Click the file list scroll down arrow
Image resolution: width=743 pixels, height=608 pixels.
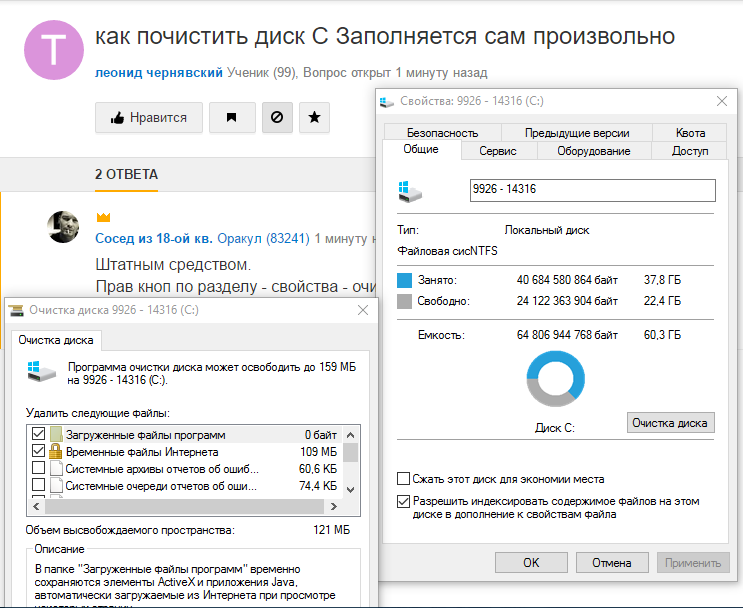[351, 490]
